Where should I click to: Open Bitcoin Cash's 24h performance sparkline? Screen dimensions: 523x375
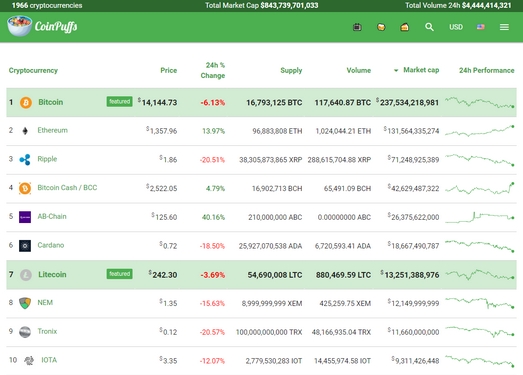click(x=480, y=188)
